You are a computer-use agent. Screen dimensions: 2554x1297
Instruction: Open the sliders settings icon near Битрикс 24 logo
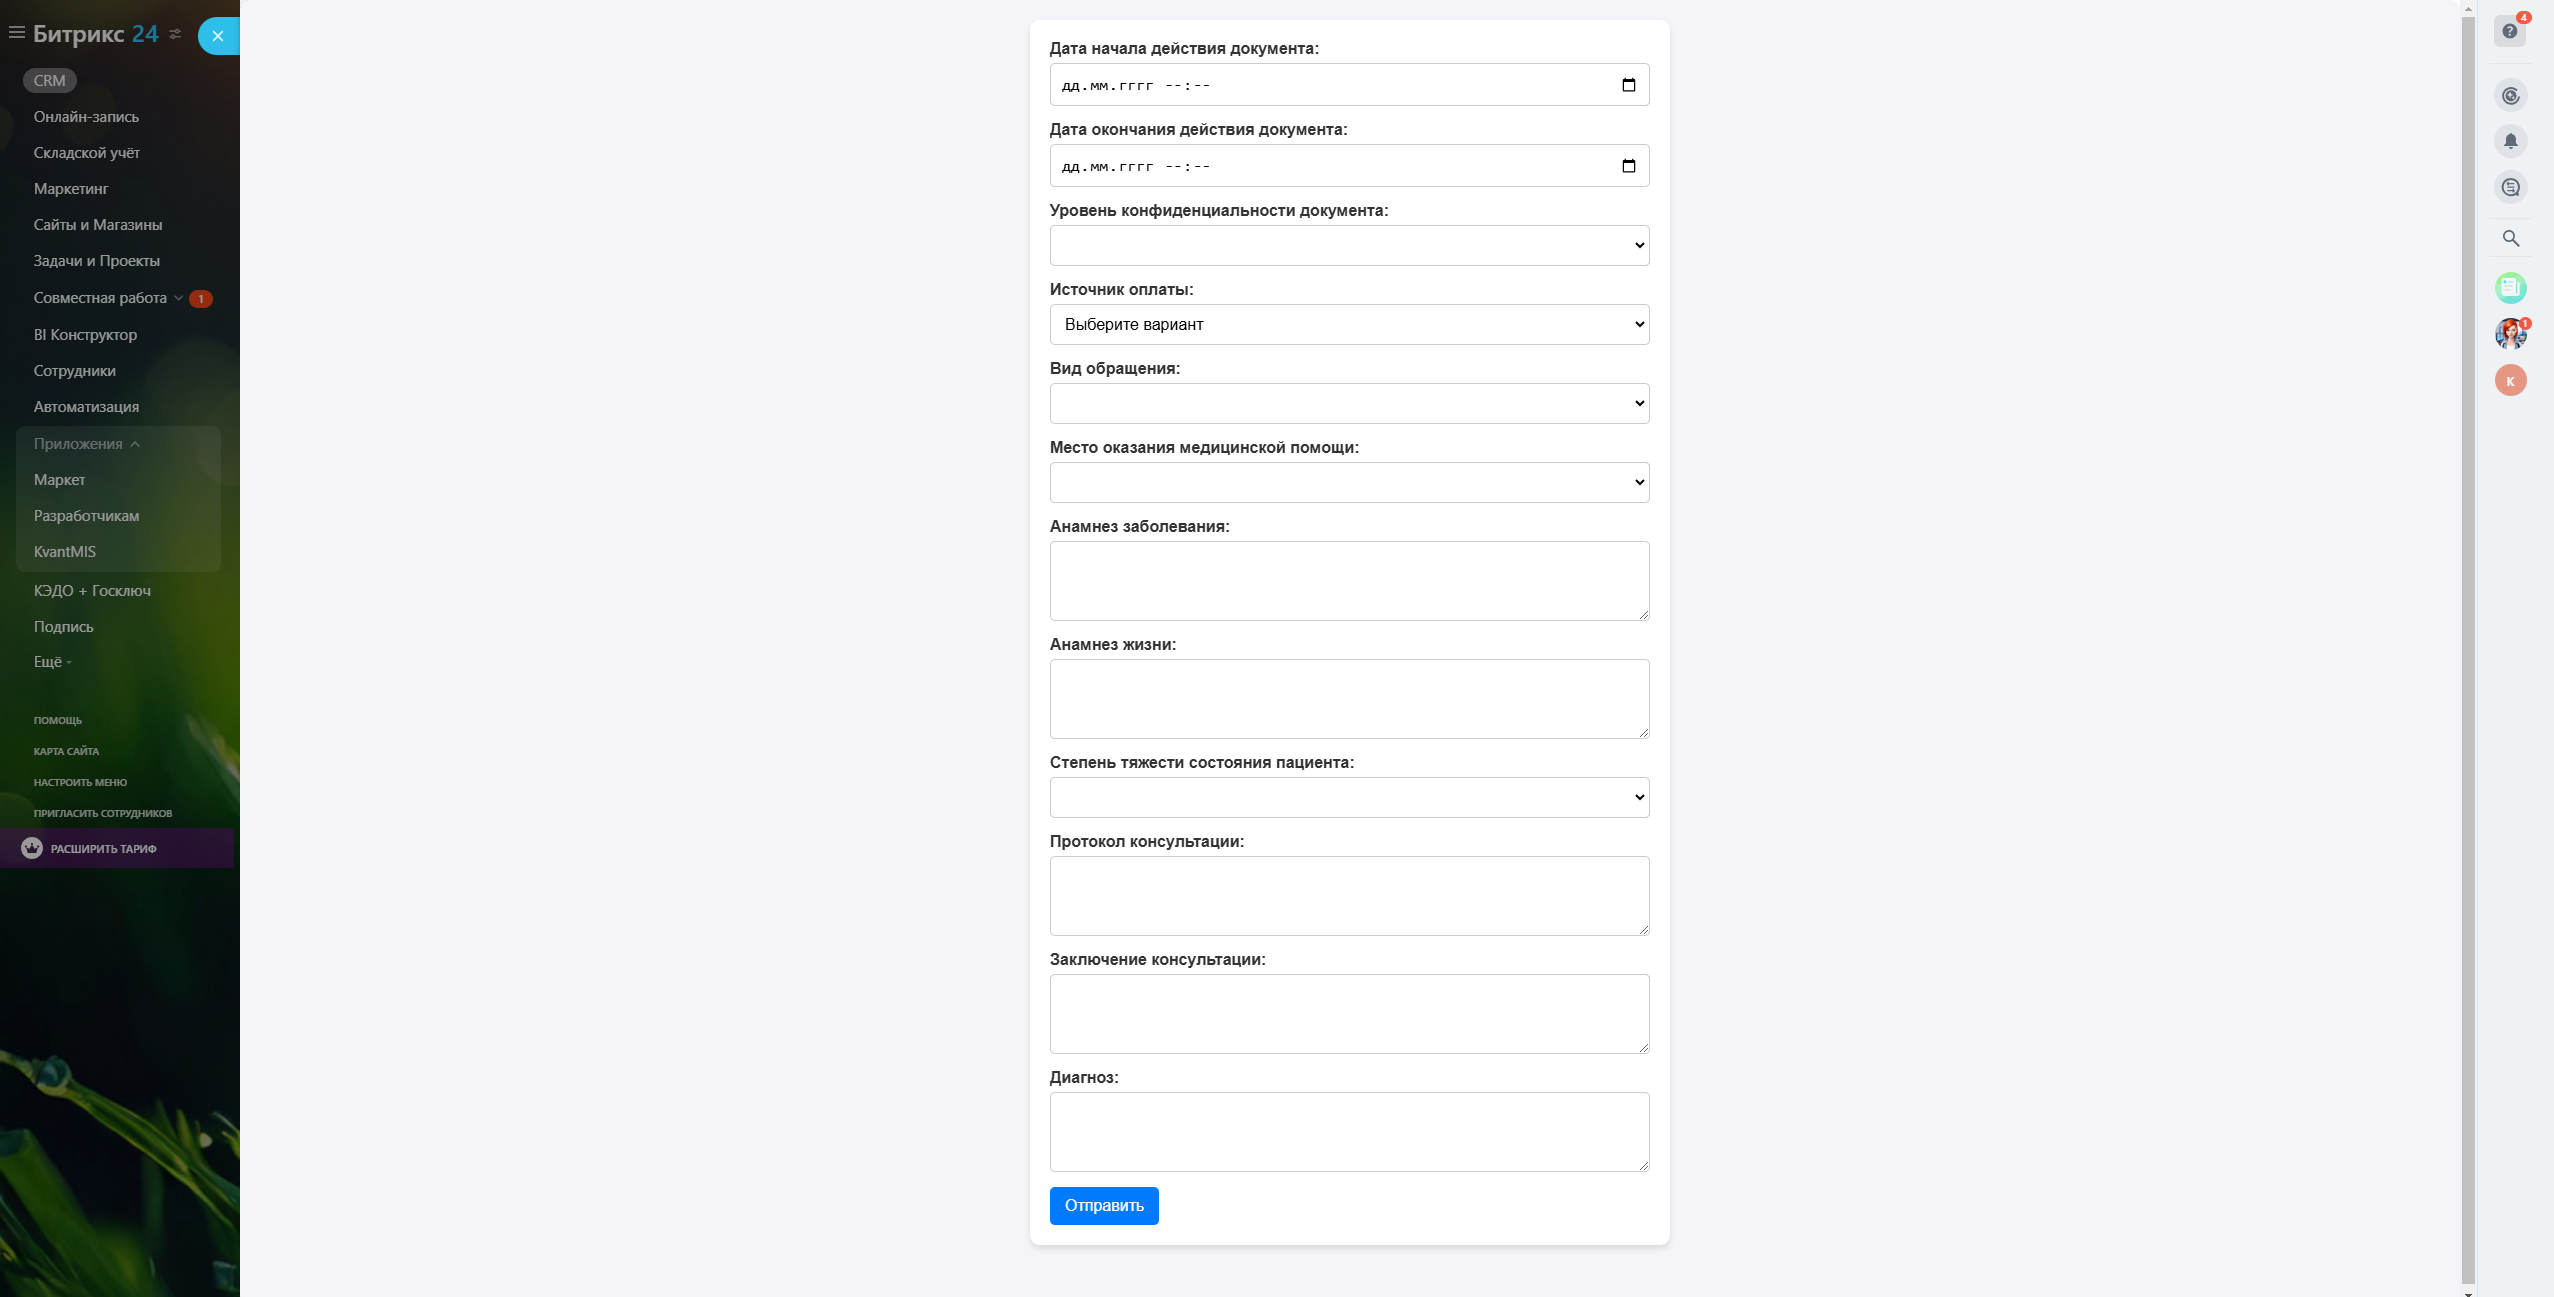coord(176,34)
